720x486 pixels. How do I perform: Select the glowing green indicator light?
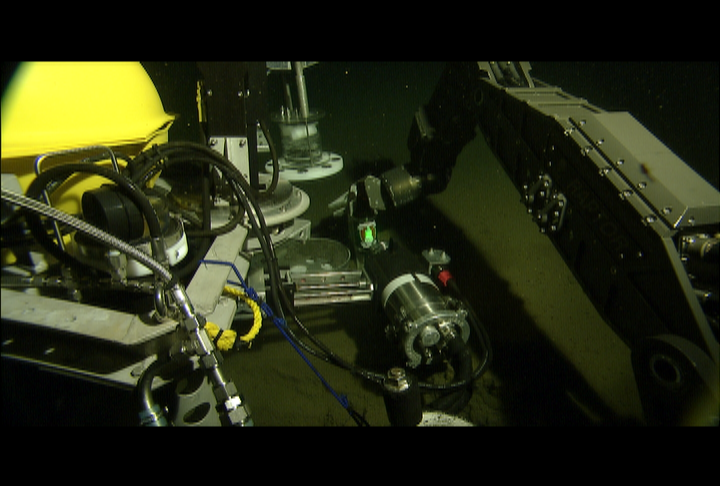[x=368, y=234]
